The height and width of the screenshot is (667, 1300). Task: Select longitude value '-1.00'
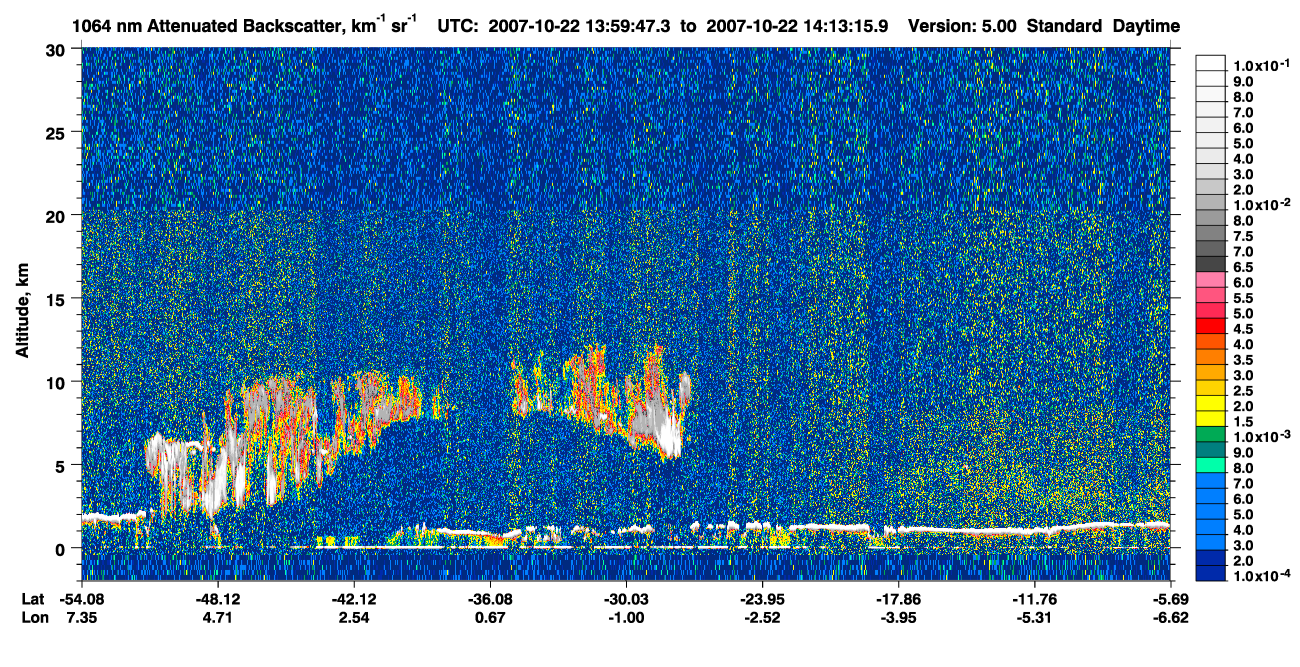tap(626, 617)
